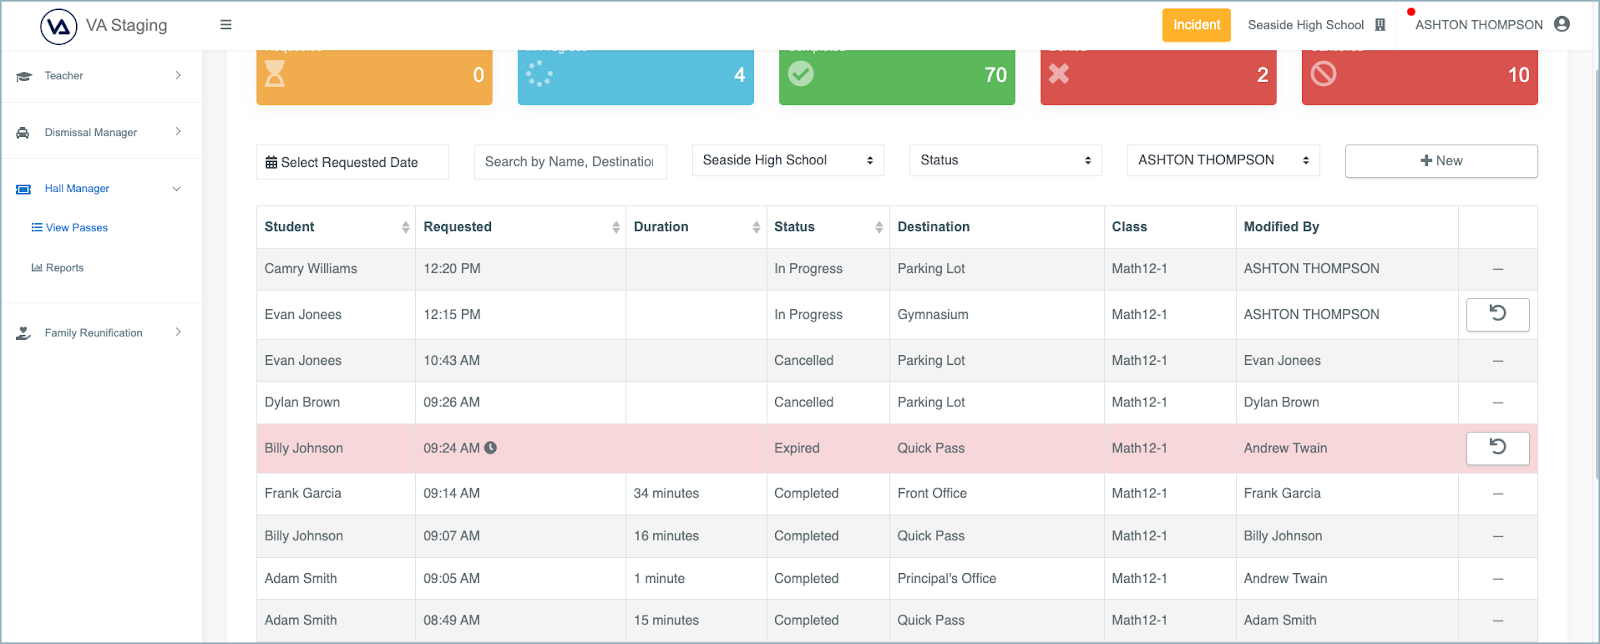
Task: Click the green Completed count card showing 70
Action: pos(897,75)
